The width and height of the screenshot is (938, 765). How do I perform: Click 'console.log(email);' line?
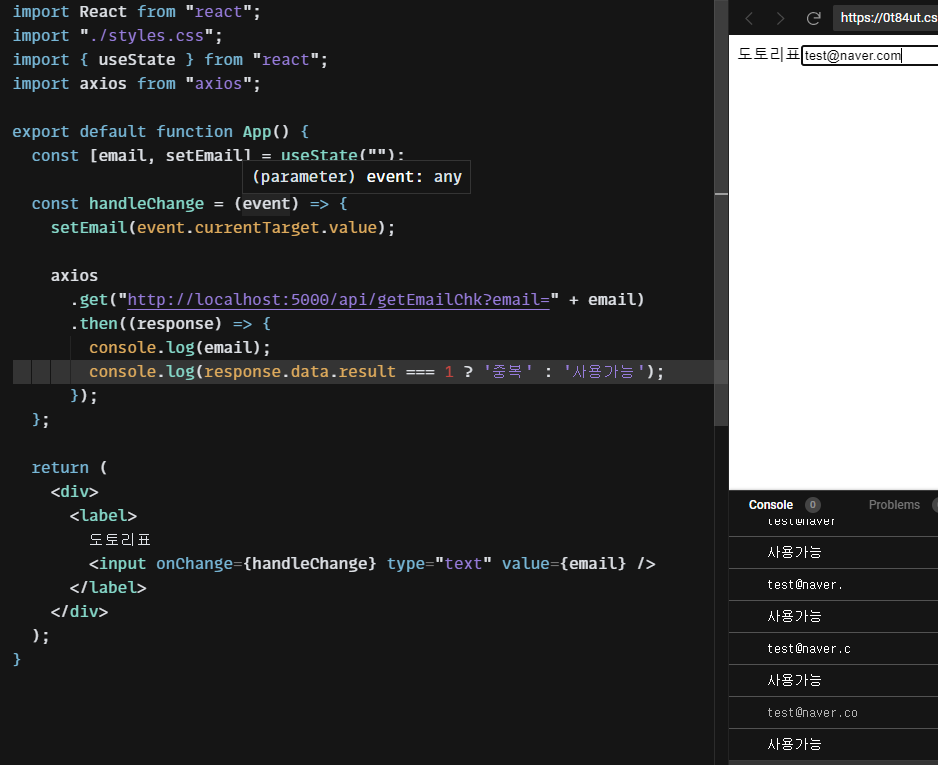[x=180, y=348]
